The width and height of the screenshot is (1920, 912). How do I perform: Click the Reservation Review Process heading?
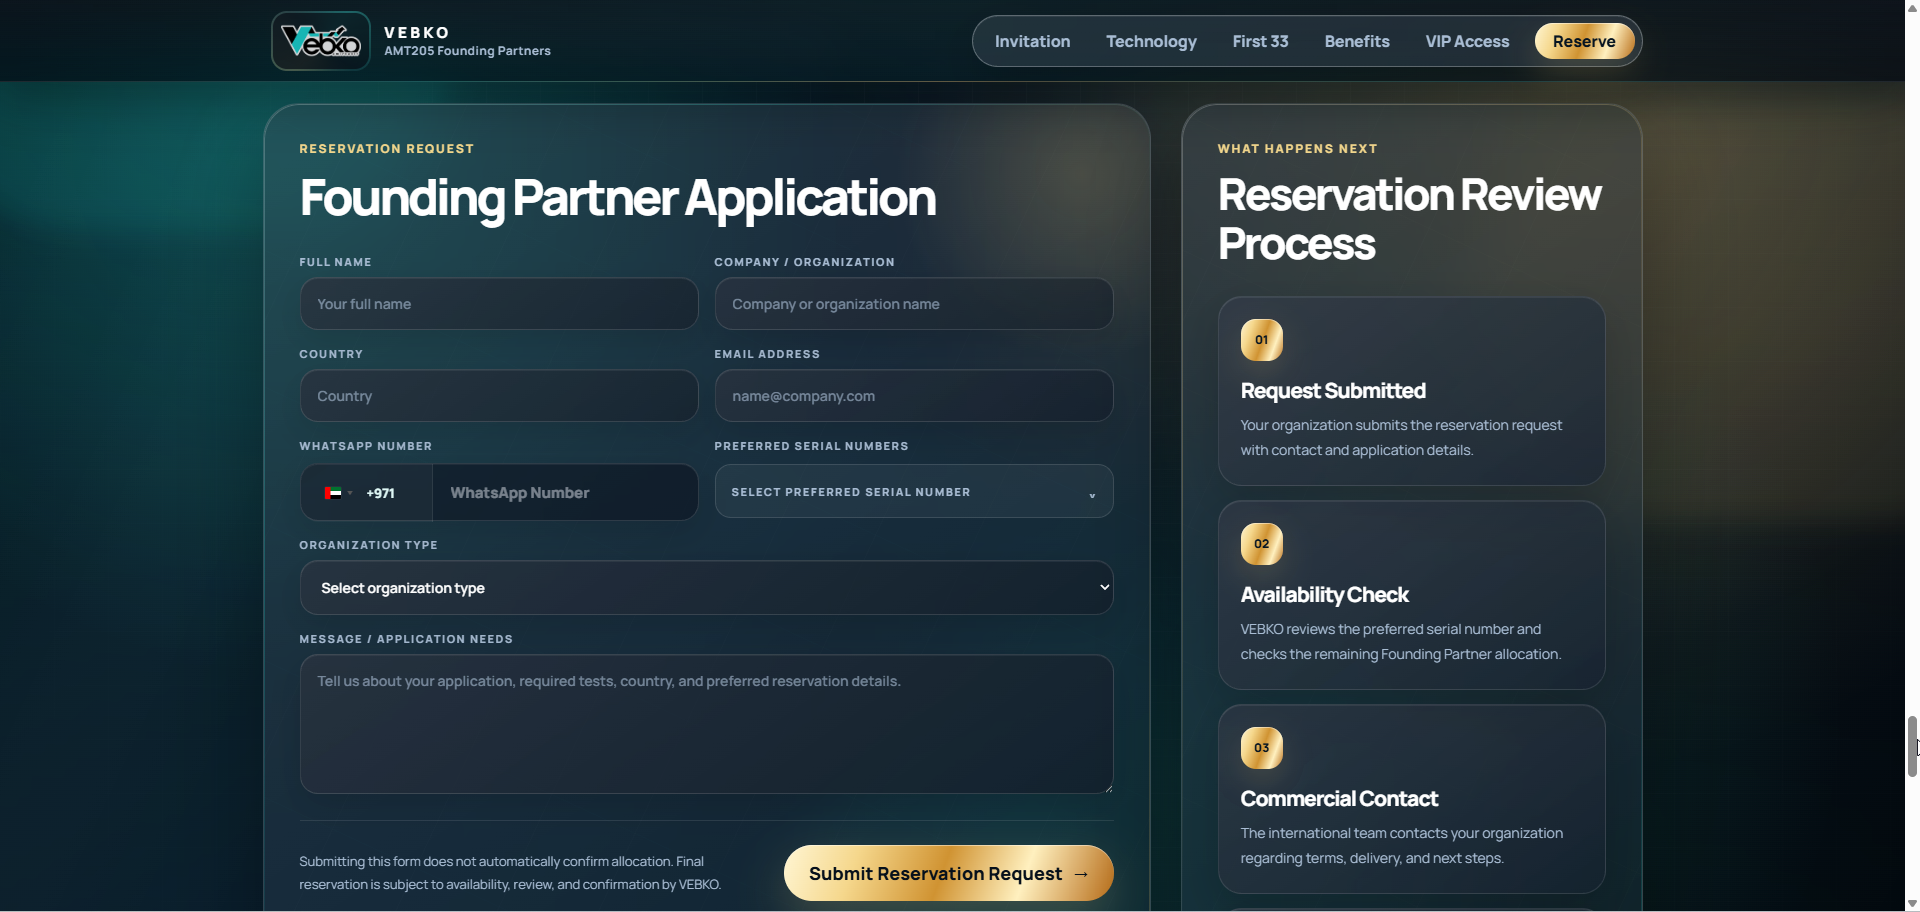click(1410, 219)
